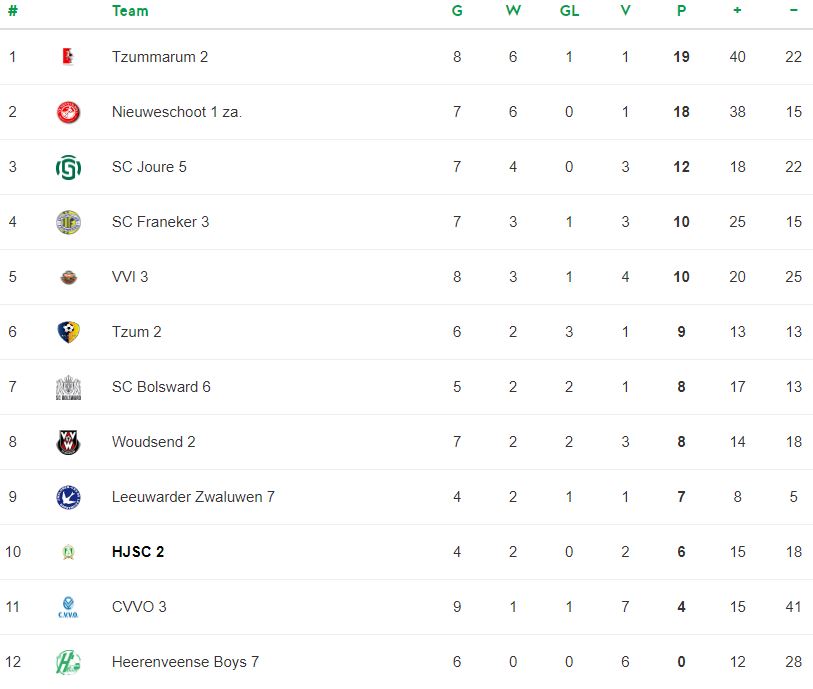The height and width of the screenshot is (689, 813).
Task: Click the HJSC 2 club logo
Action: (68, 552)
